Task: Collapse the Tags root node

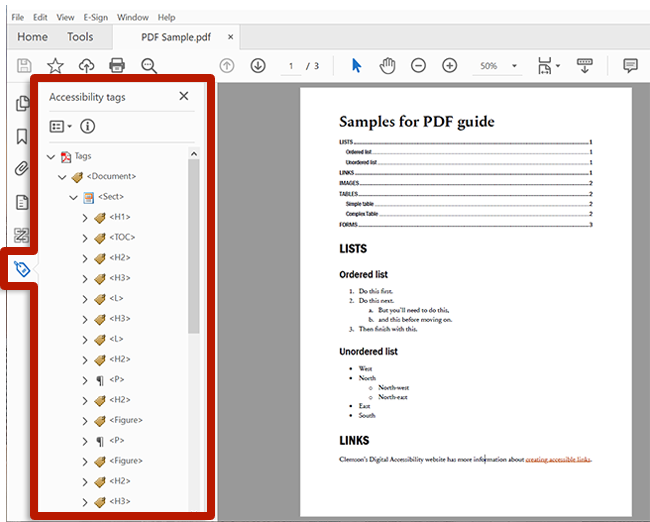Action: click(51, 157)
